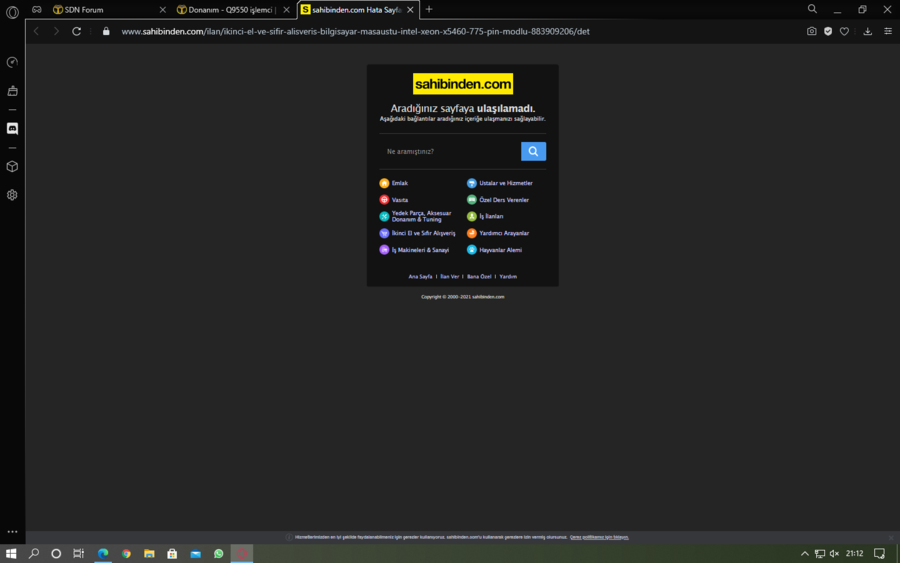Open Cortana circle on taskbar
The width and height of the screenshot is (900, 563).
(56, 554)
